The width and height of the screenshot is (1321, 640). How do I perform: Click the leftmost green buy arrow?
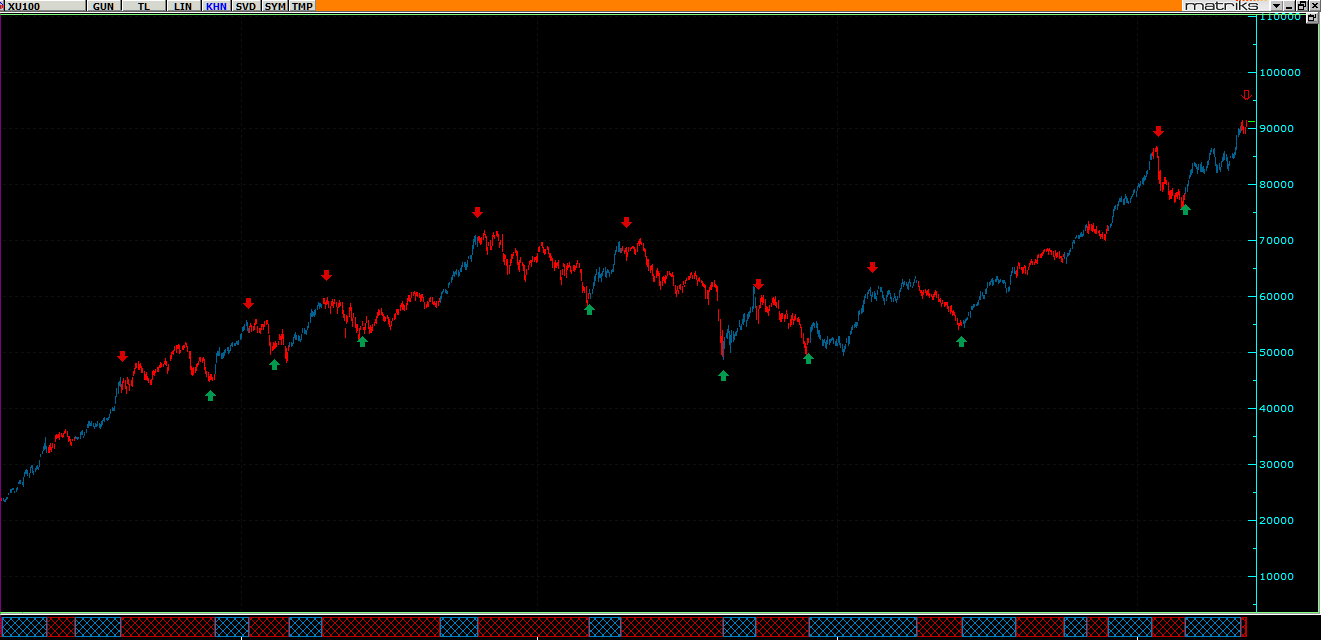pyautogui.click(x=210, y=396)
